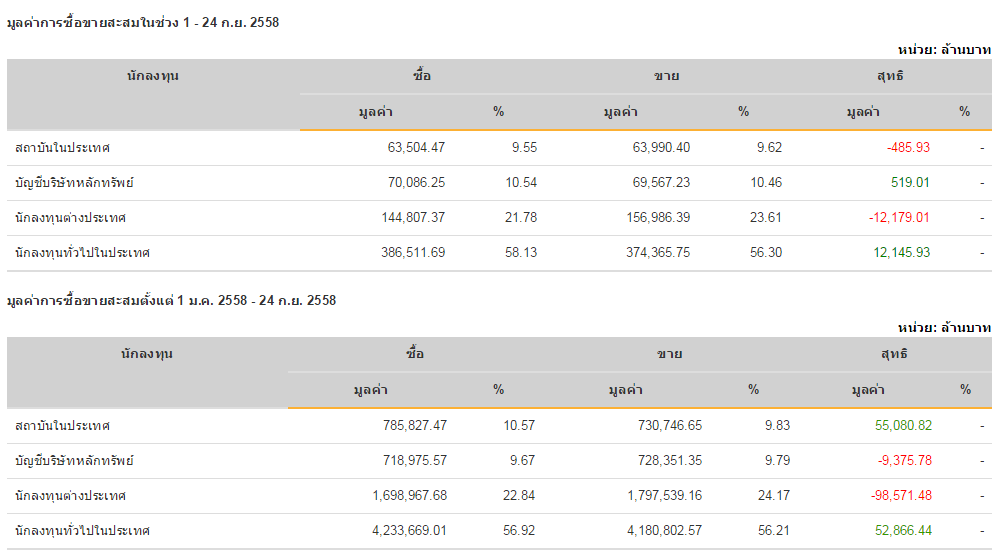Image resolution: width=1004 pixels, height=557 pixels.
Task: Select the red -9,375.78 net figure
Action: (905, 460)
